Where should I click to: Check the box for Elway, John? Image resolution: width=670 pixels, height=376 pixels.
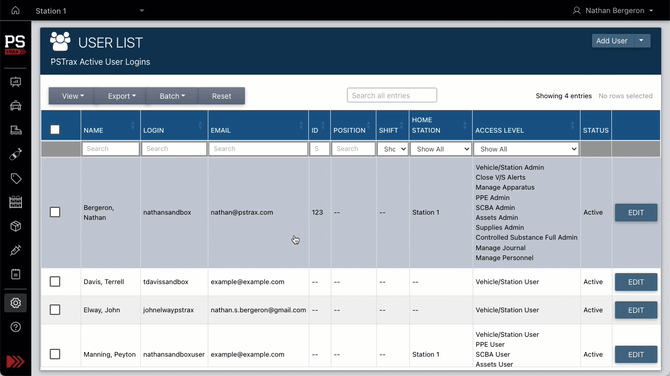click(x=55, y=310)
